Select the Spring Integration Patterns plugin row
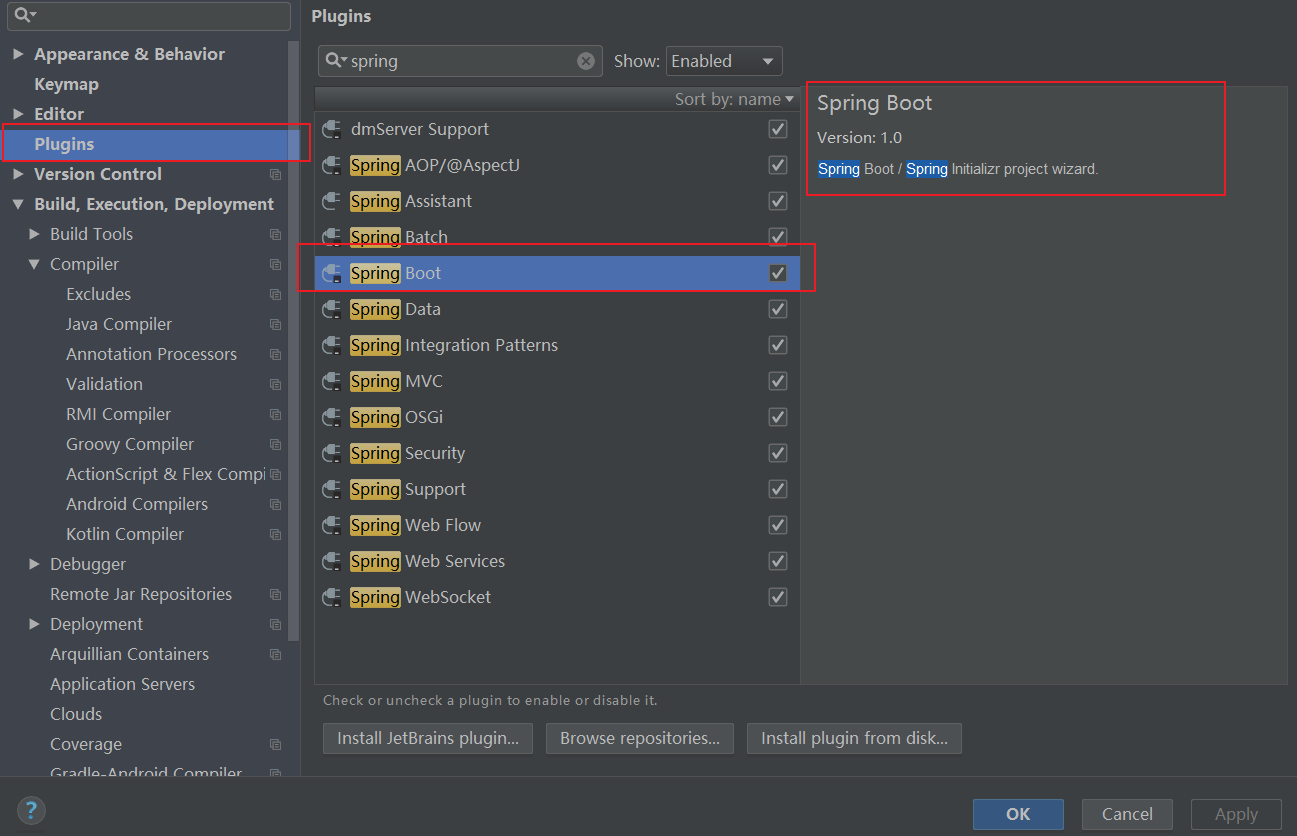 point(557,345)
